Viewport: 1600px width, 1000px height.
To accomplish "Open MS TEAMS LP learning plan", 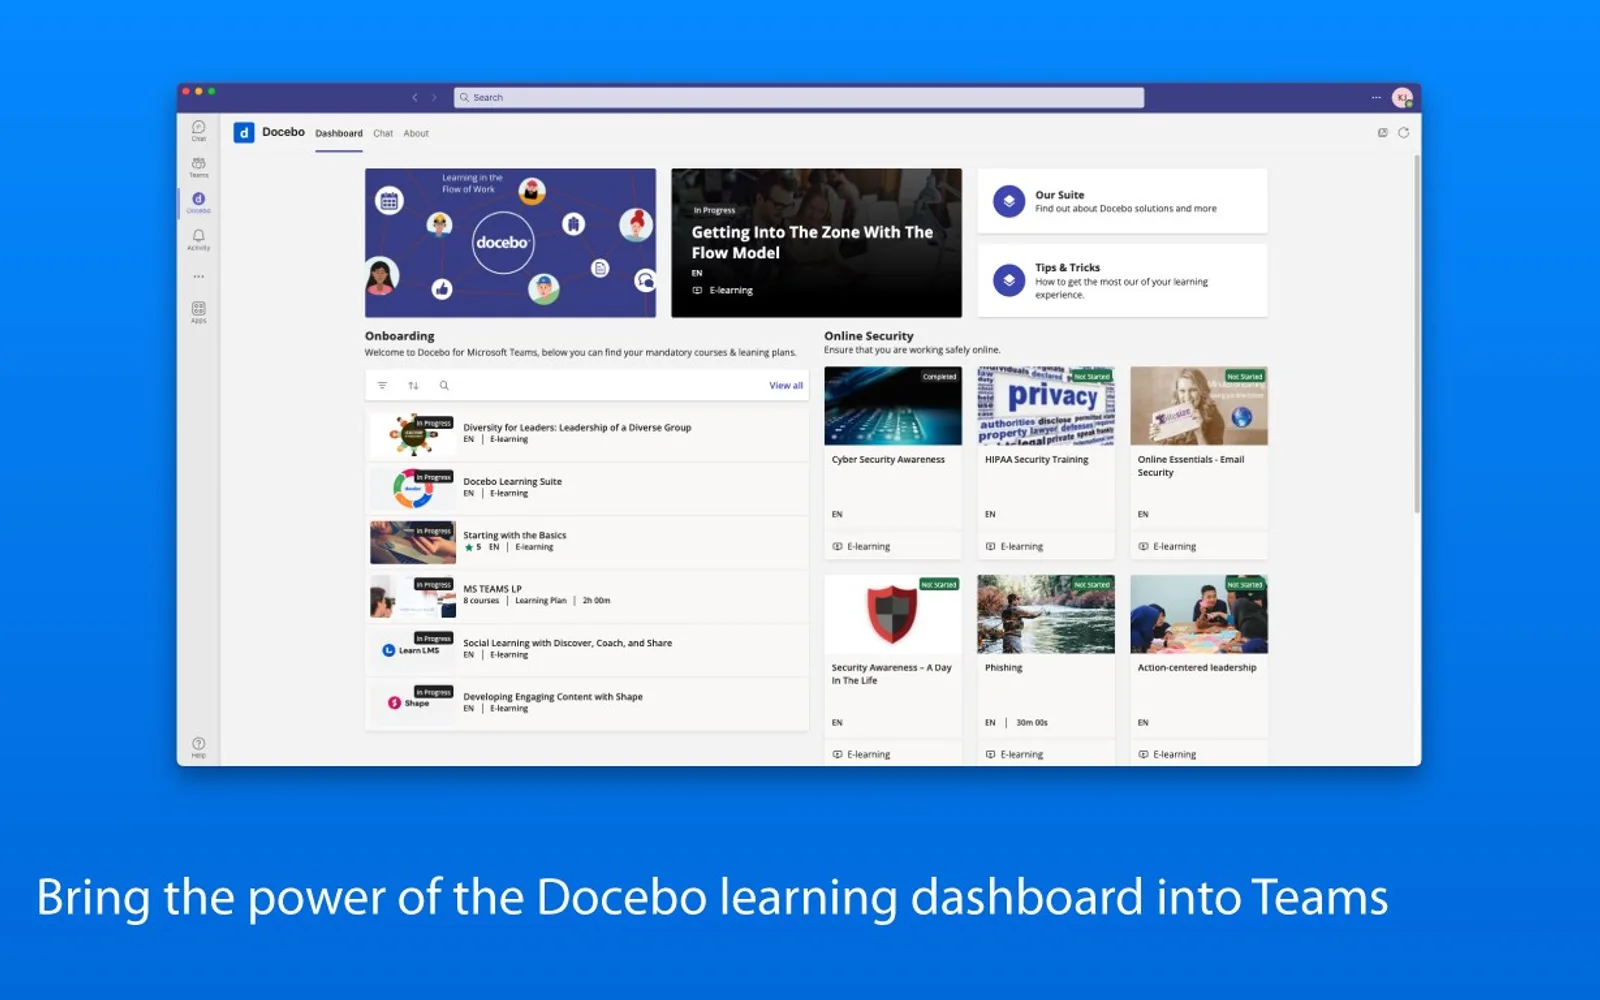I will [x=588, y=596].
